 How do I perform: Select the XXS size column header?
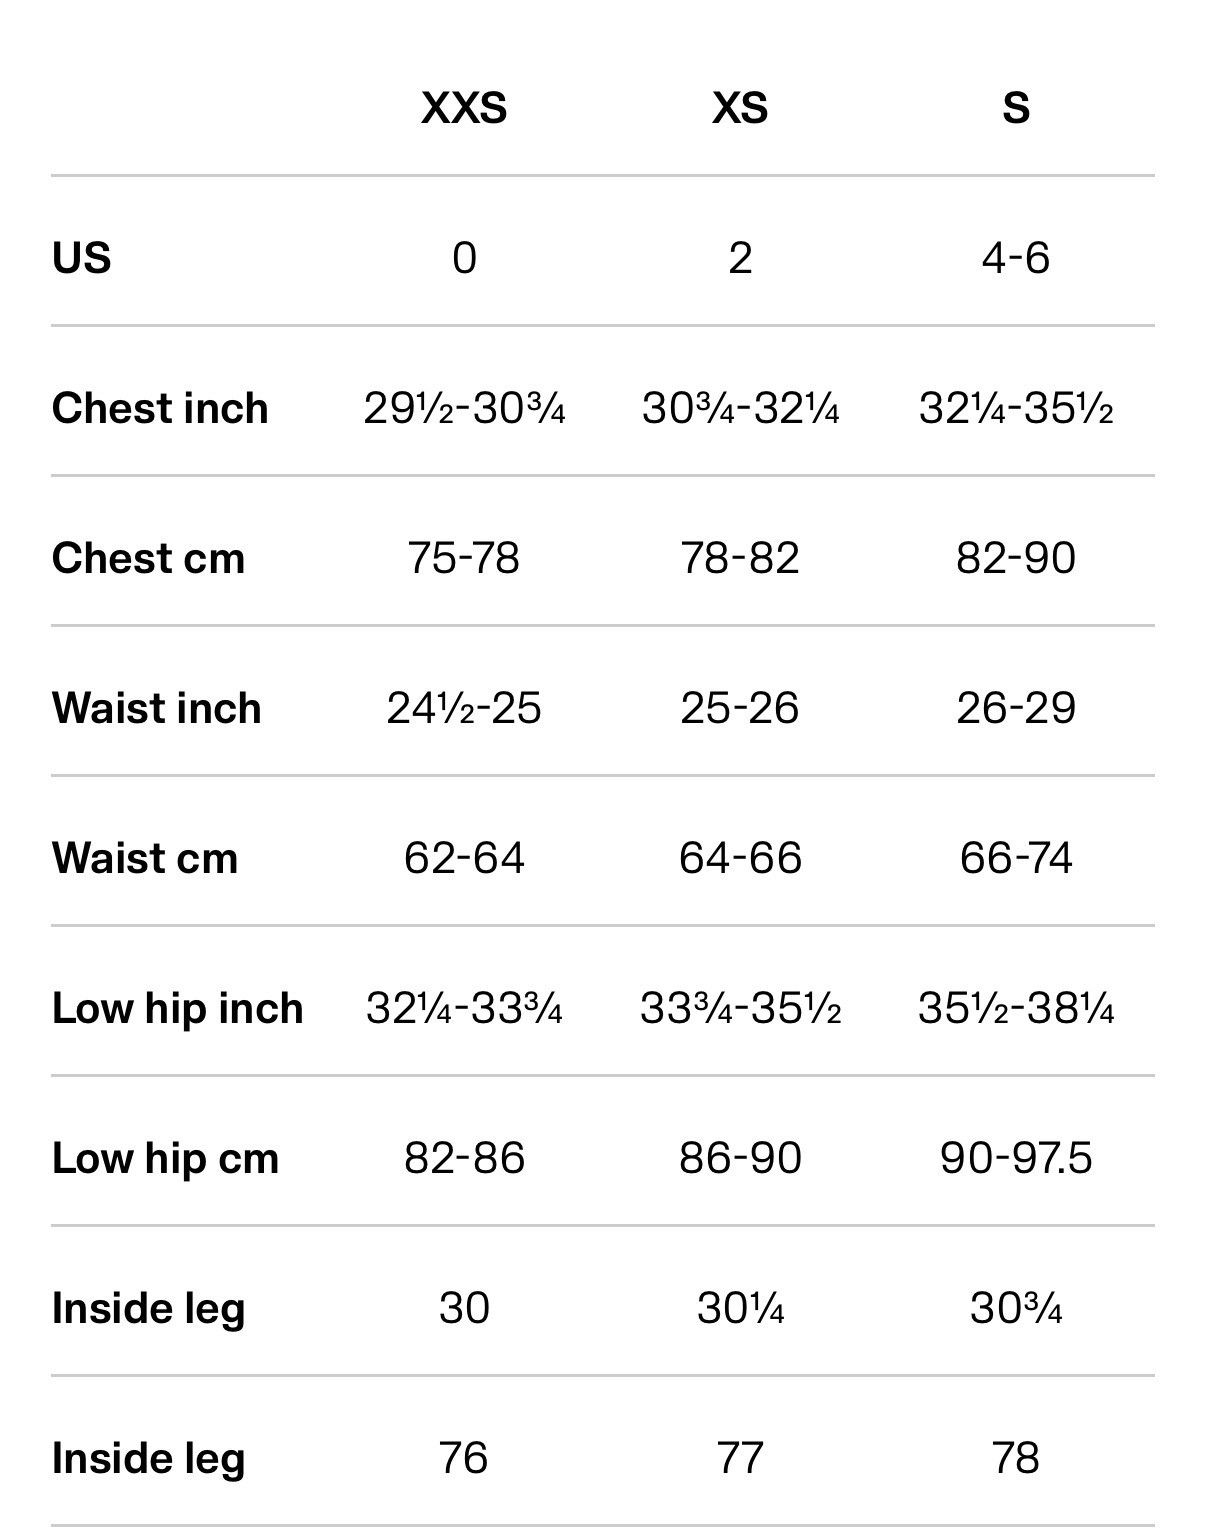[464, 107]
